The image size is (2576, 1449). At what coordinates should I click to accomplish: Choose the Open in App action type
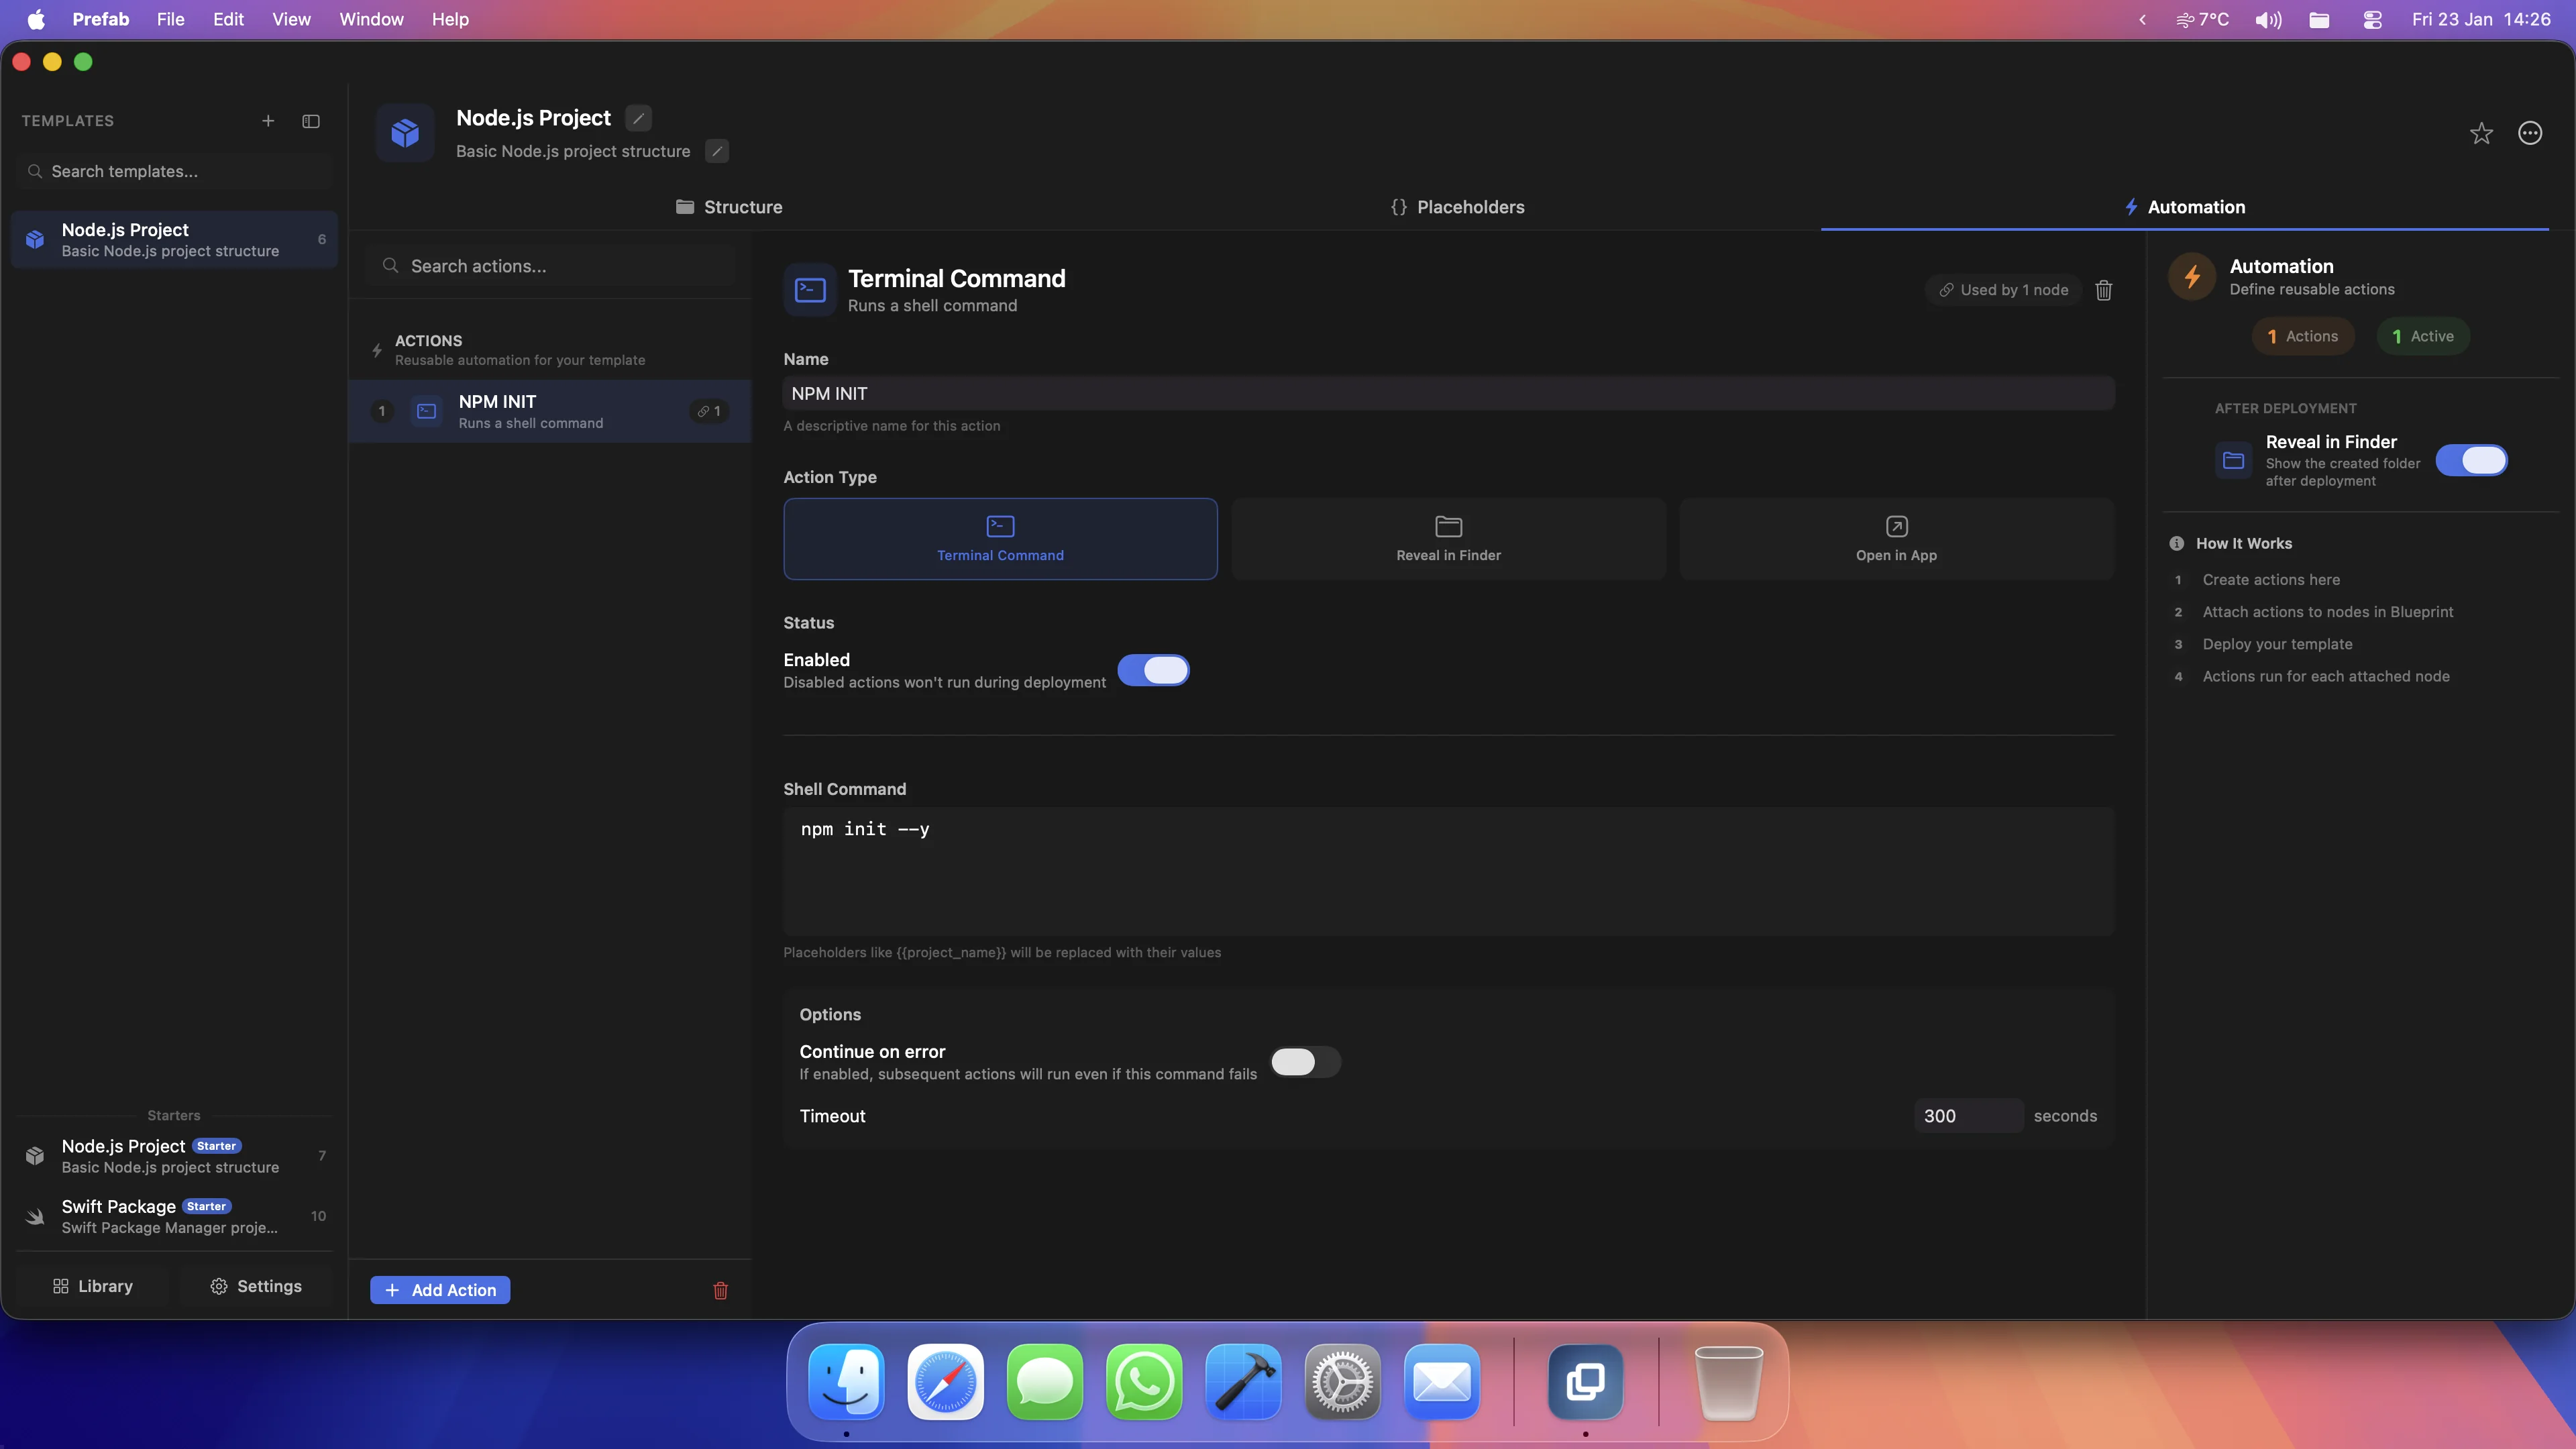point(1896,539)
